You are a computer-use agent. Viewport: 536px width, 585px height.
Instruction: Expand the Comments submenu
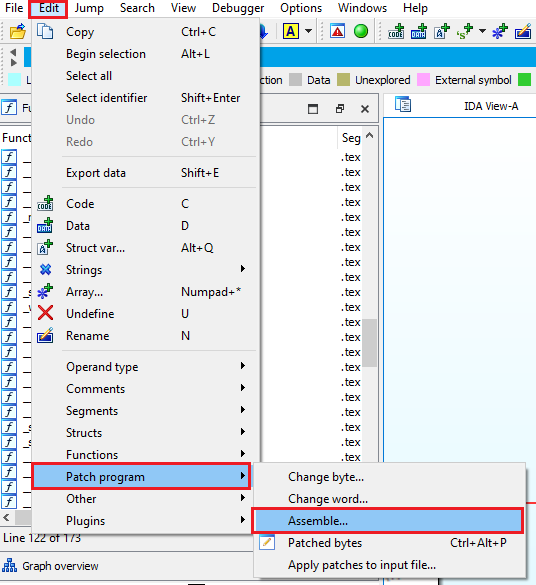[145, 389]
